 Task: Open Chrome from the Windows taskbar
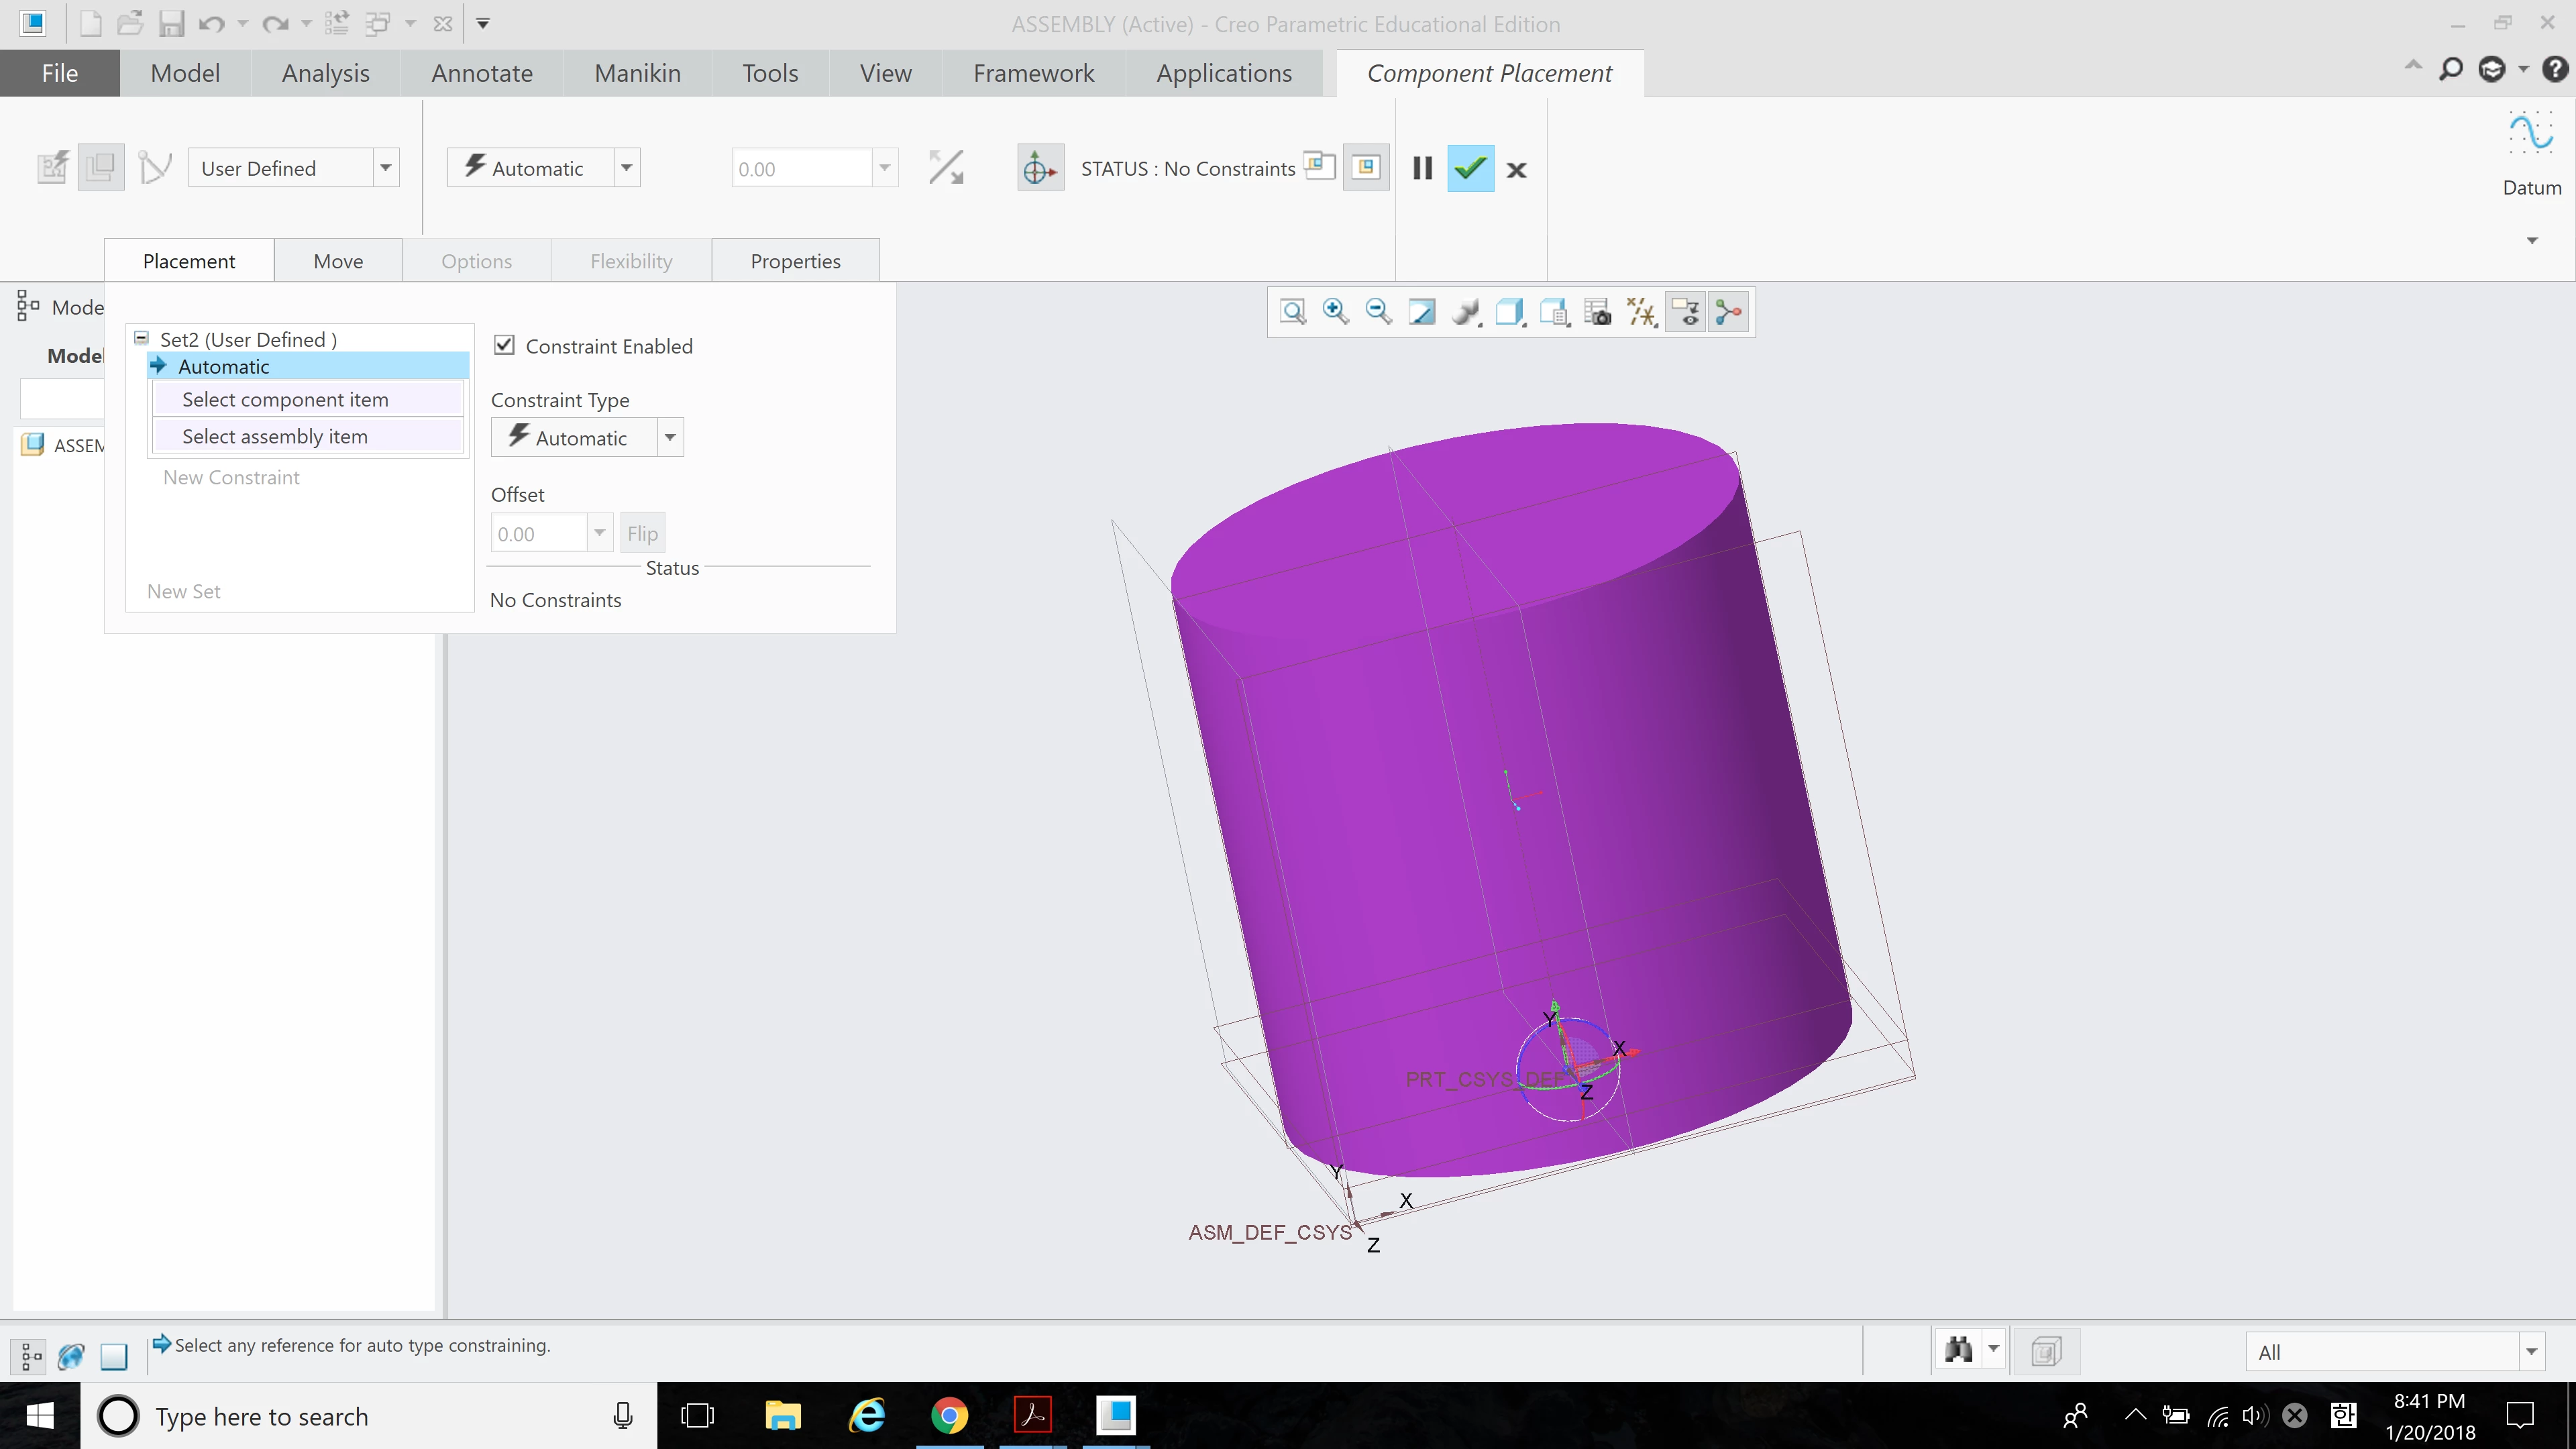[x=949, y=1416]
